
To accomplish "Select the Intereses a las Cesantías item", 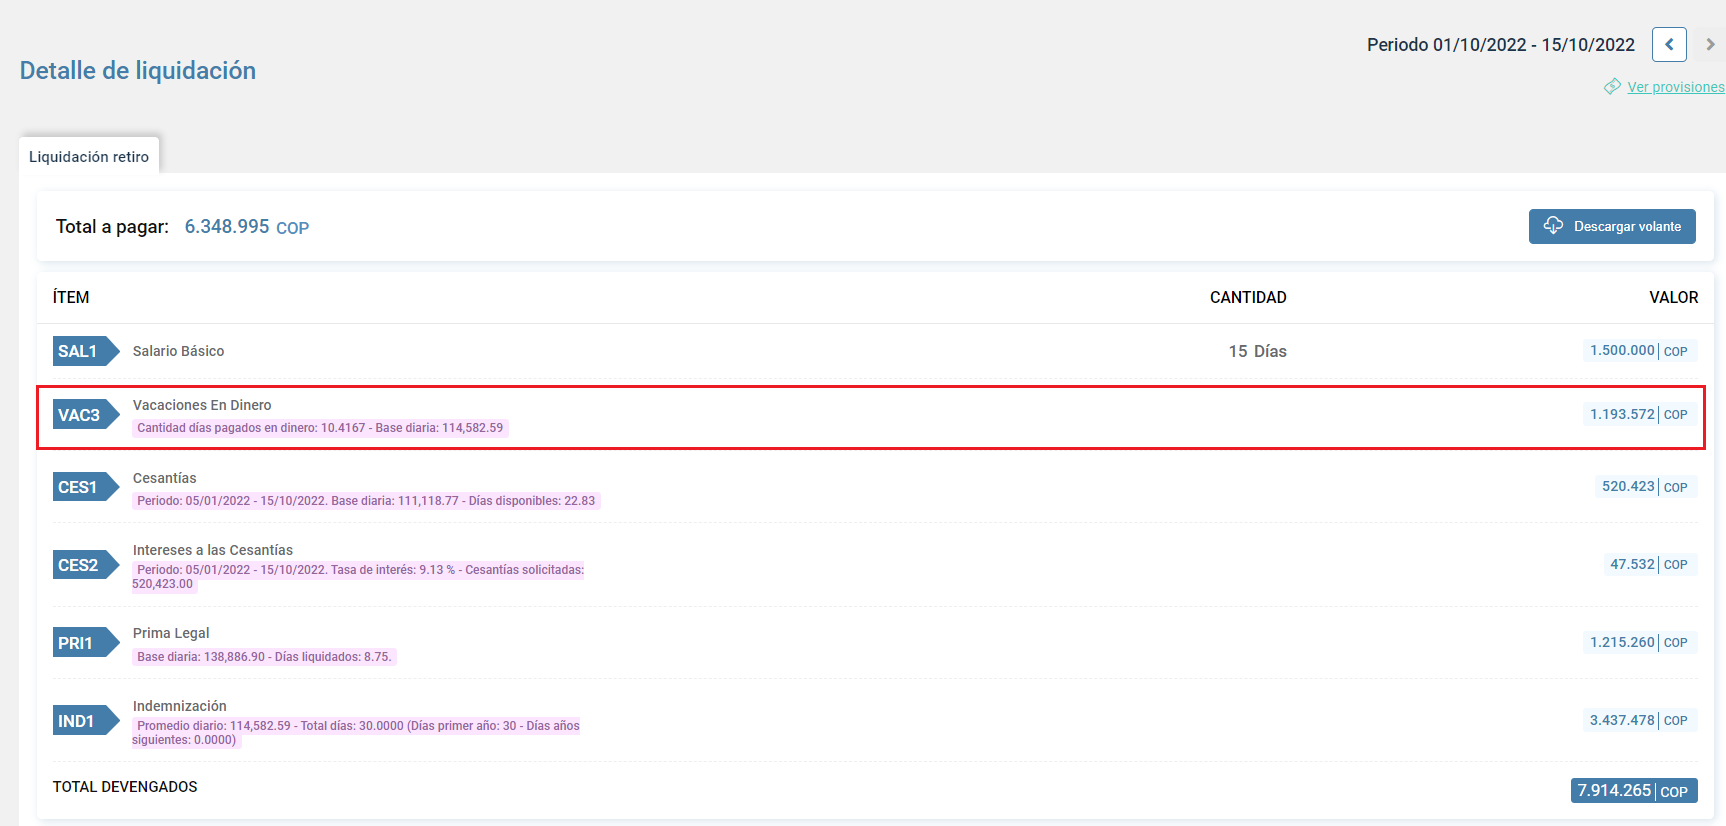I will 213,550.
